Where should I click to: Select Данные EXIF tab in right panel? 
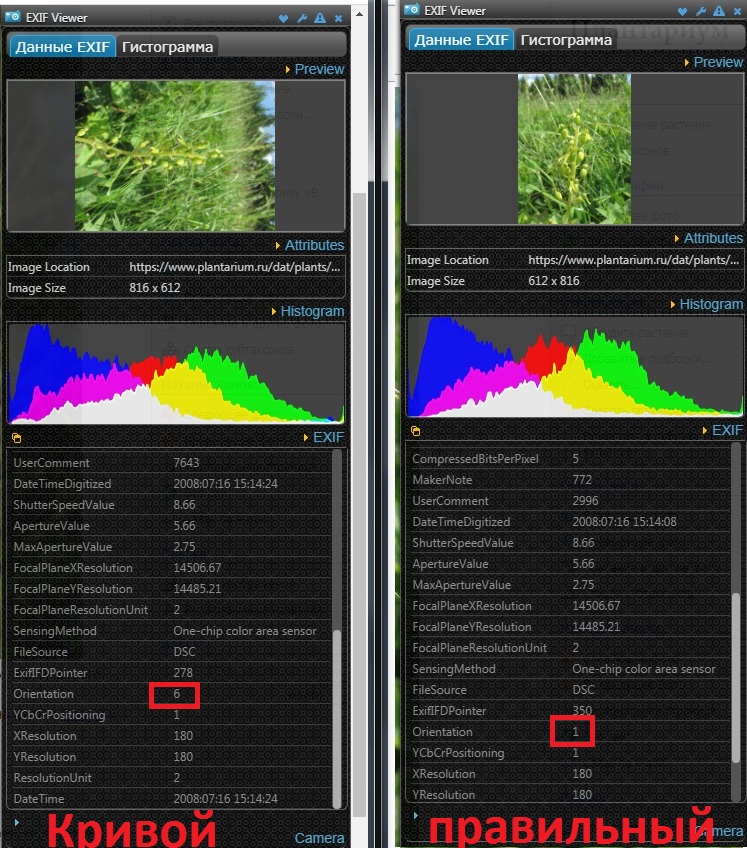(460, 39)
